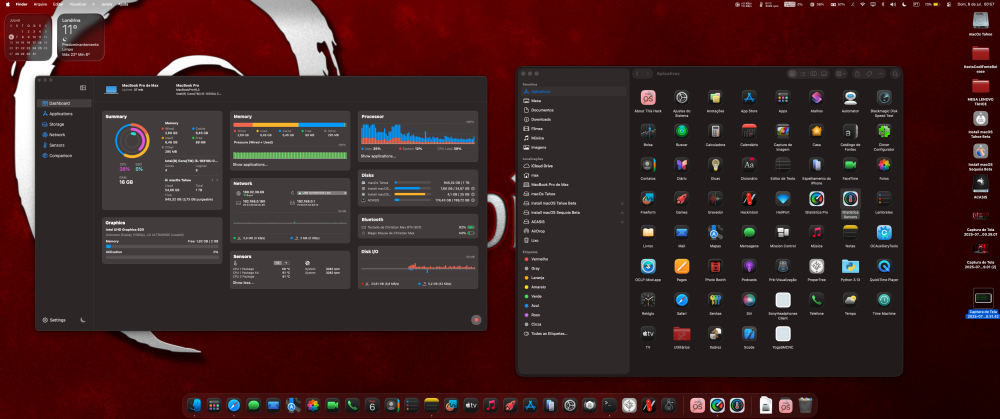Go to Storage in Statistica sidebar

point(64,124)
